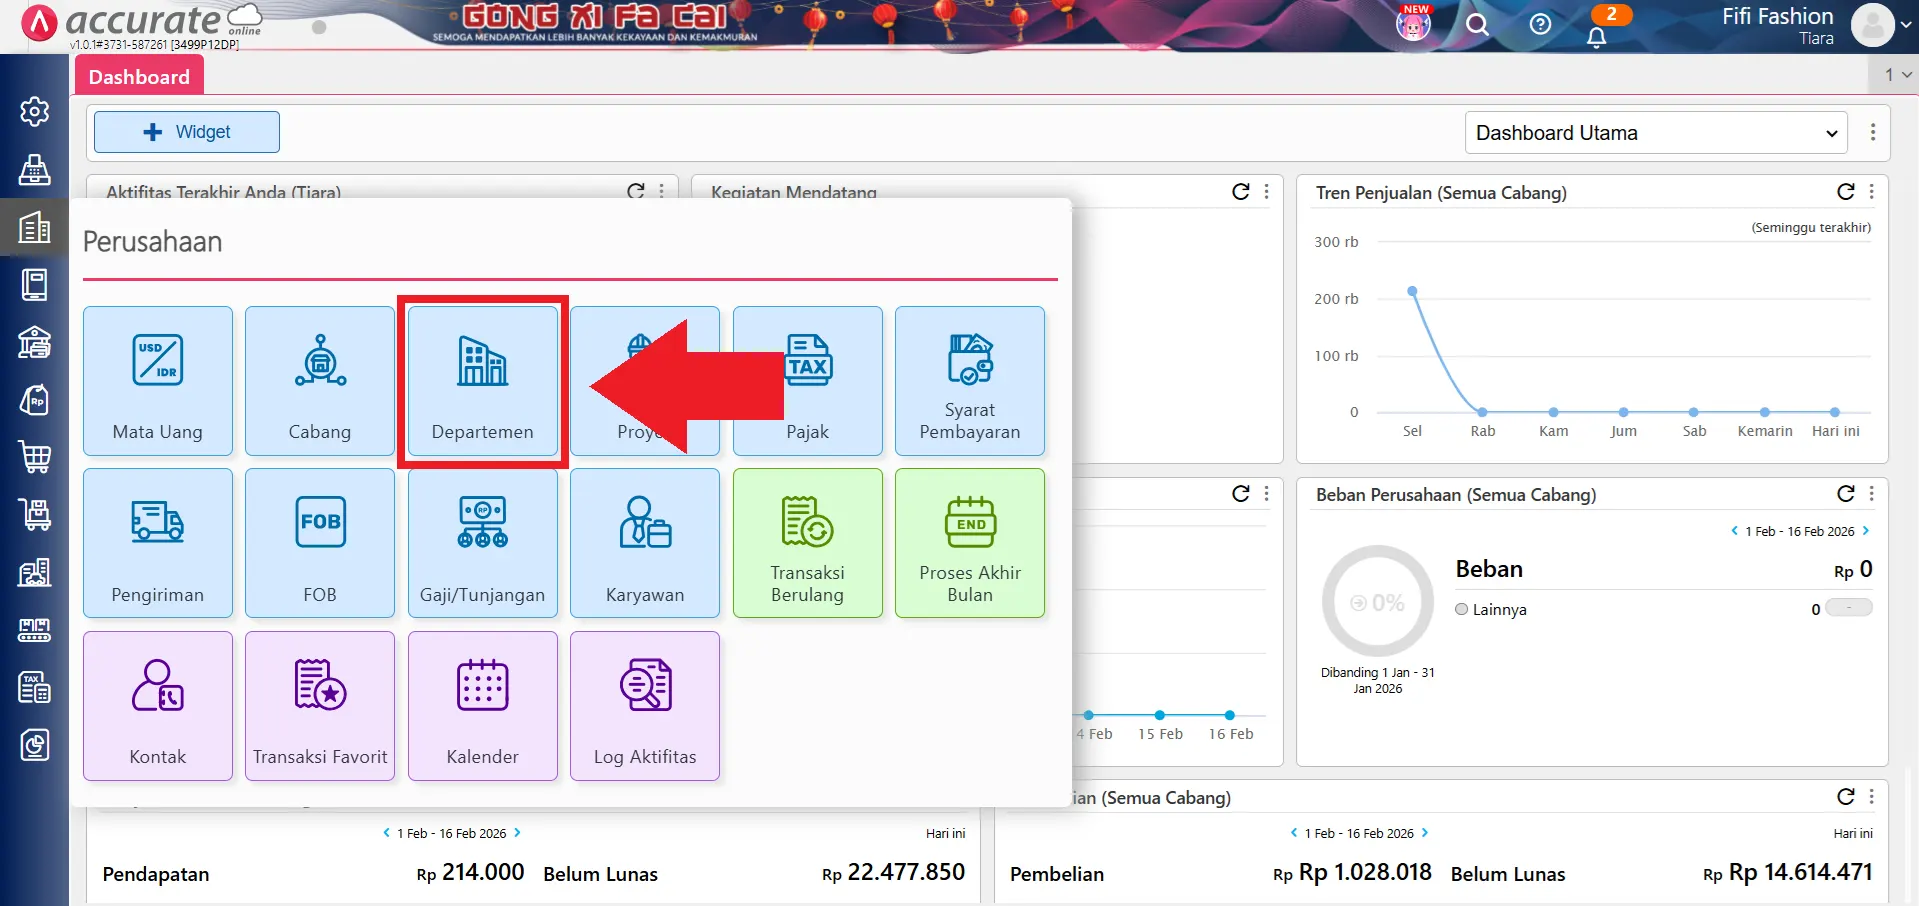
Task: Click the notification bell icon
Action: [x=1596, y=37]
